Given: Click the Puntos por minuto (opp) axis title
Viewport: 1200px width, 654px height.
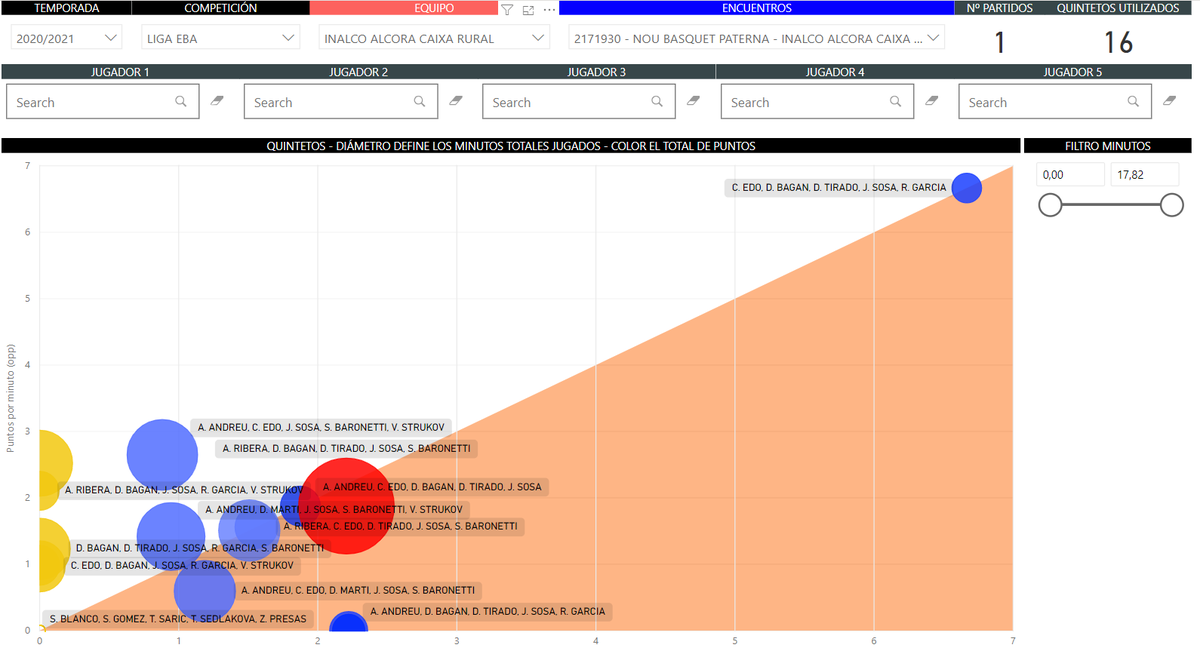Looking at the screenshot, I should click(11, 399).
